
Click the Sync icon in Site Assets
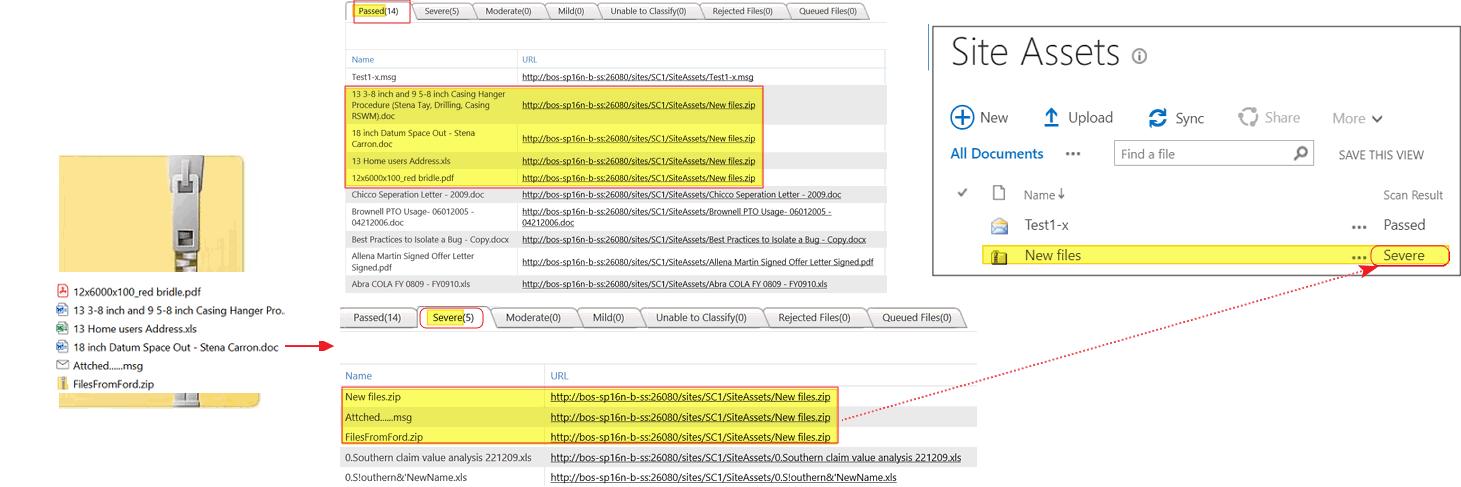(1158, 118)
